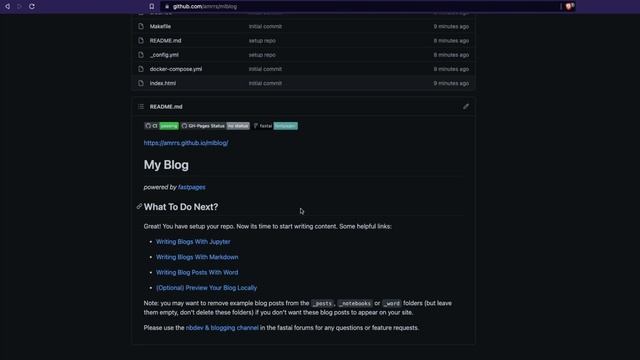Screen dimensions: 640x360
Task: Click file icon beside README.md row
Action: point(141,41)
